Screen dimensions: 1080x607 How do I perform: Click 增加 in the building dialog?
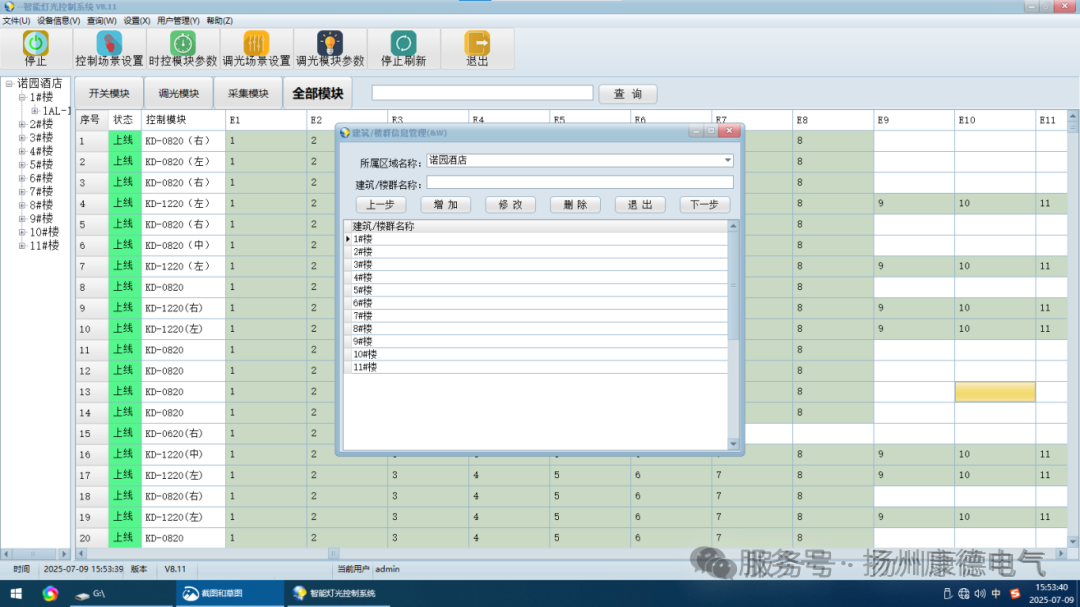point(446,204)
